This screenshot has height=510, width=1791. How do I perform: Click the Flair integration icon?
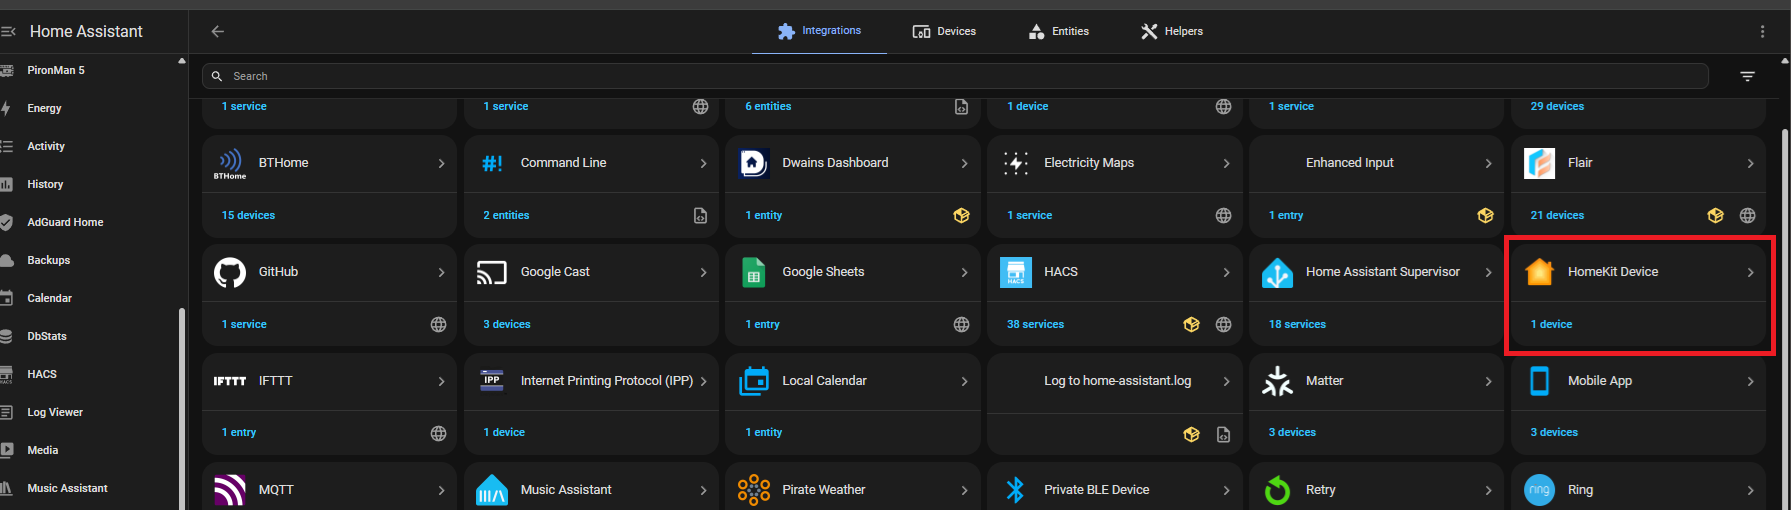1539,163
